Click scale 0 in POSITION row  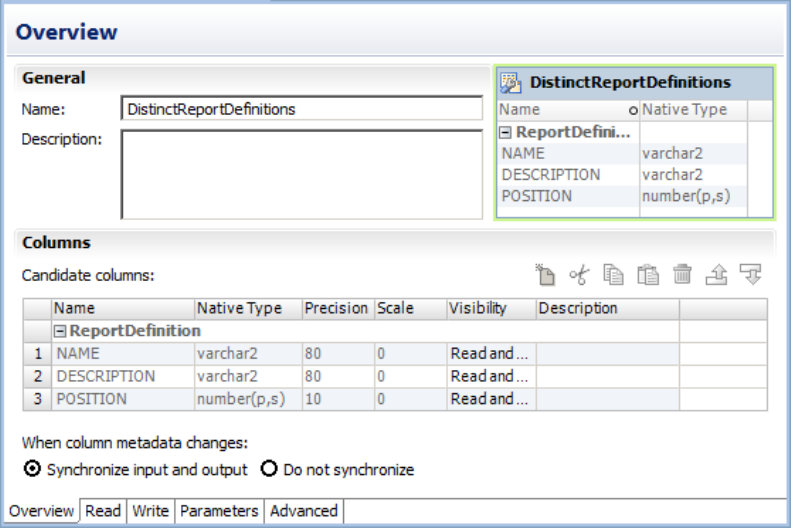[411, 399]
